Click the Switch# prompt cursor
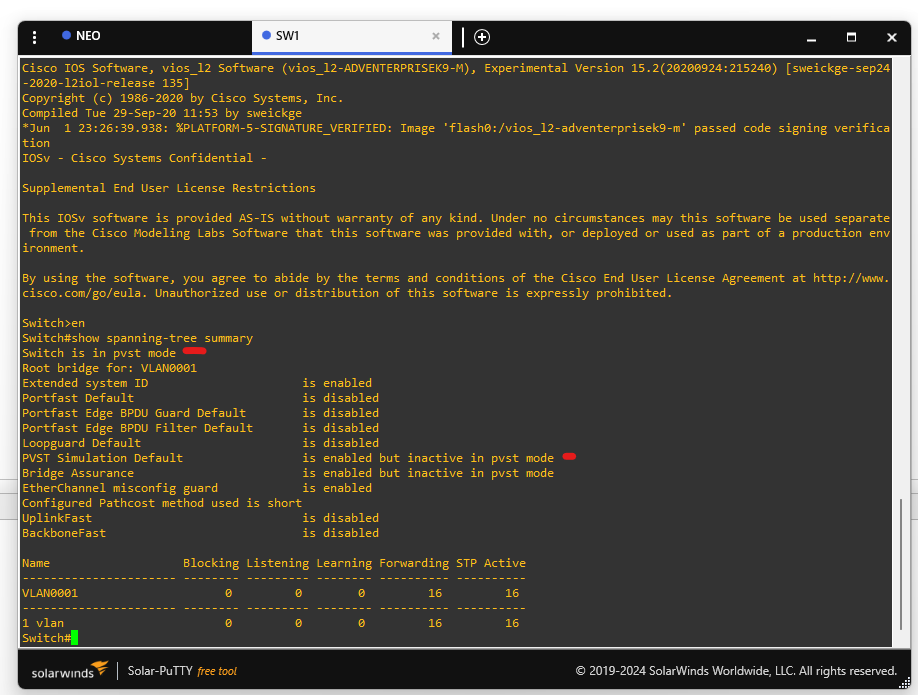918x695 pixels. point(74,638)
